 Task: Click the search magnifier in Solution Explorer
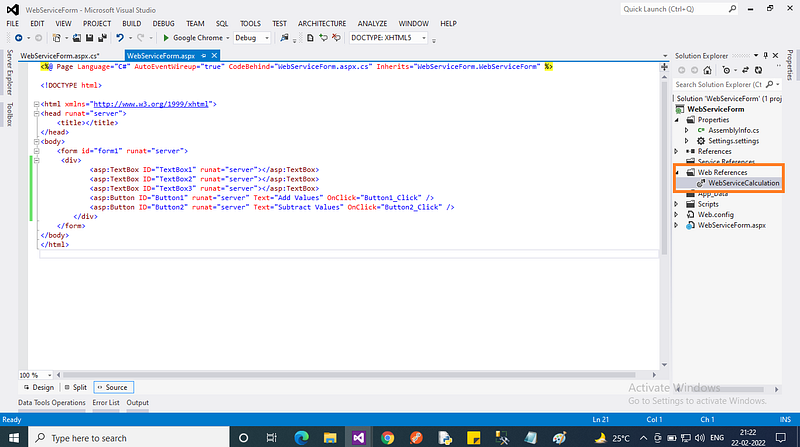pos(770,84)
